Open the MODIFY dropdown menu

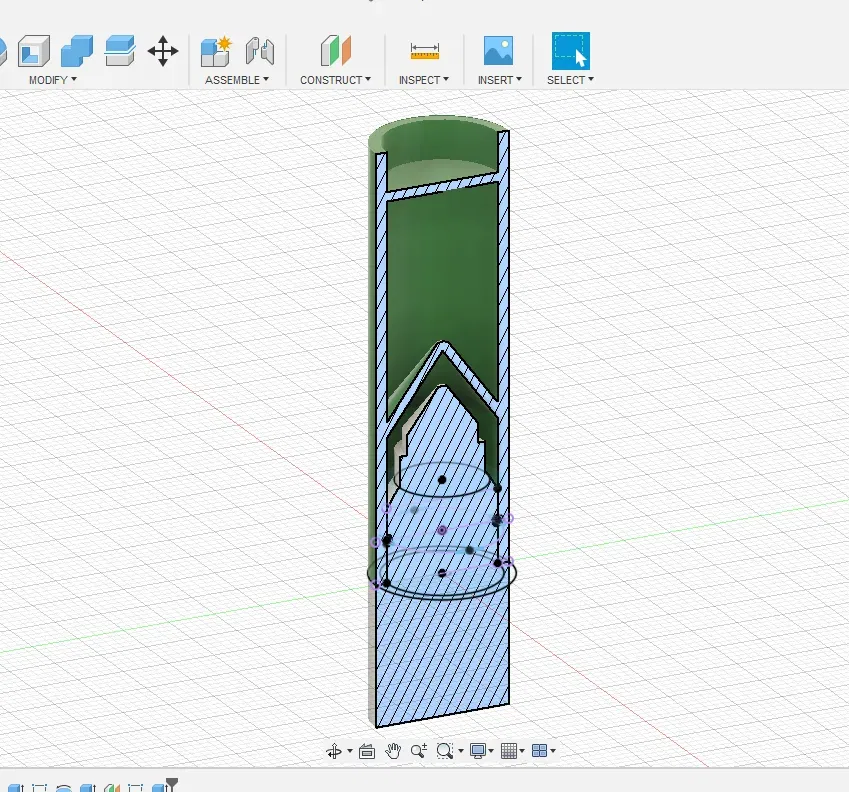coord(52,80)
